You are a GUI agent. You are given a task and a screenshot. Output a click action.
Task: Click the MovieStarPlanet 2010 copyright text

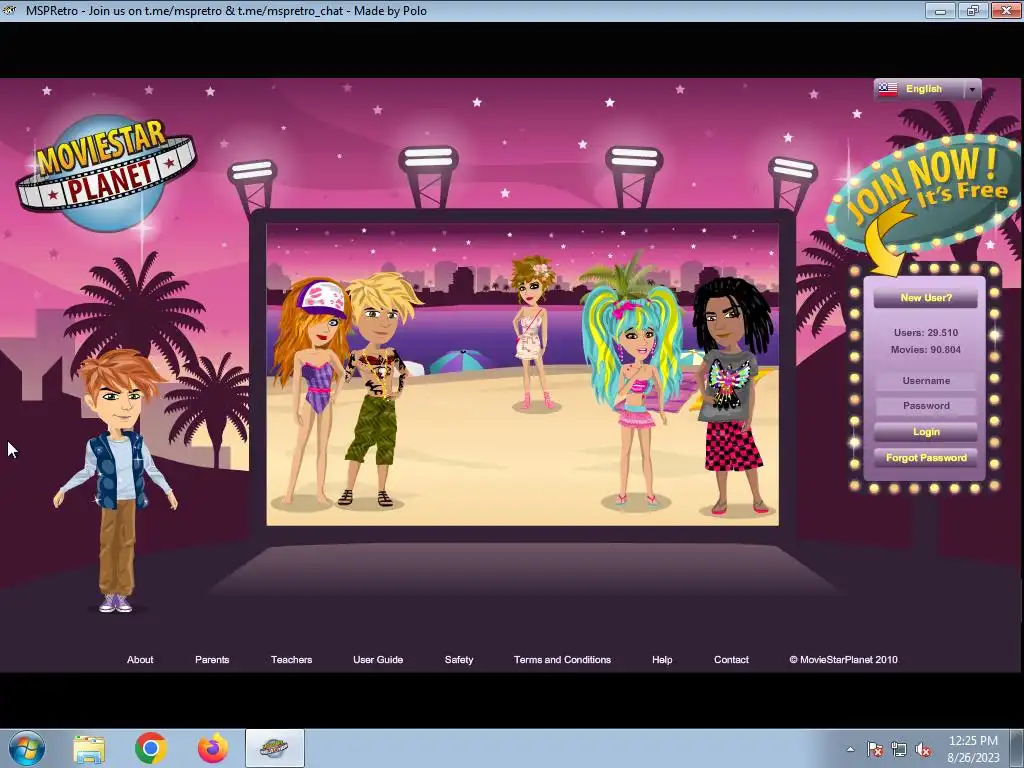pyautogui.click(x=843, y=660)
